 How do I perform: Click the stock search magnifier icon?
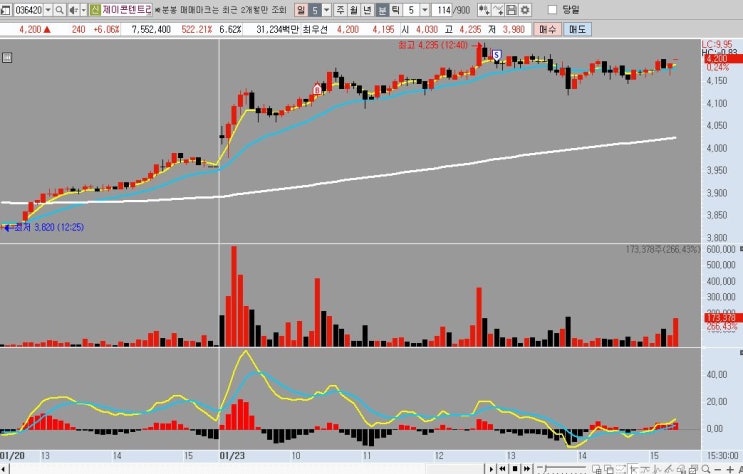click(x=60, y=10)
